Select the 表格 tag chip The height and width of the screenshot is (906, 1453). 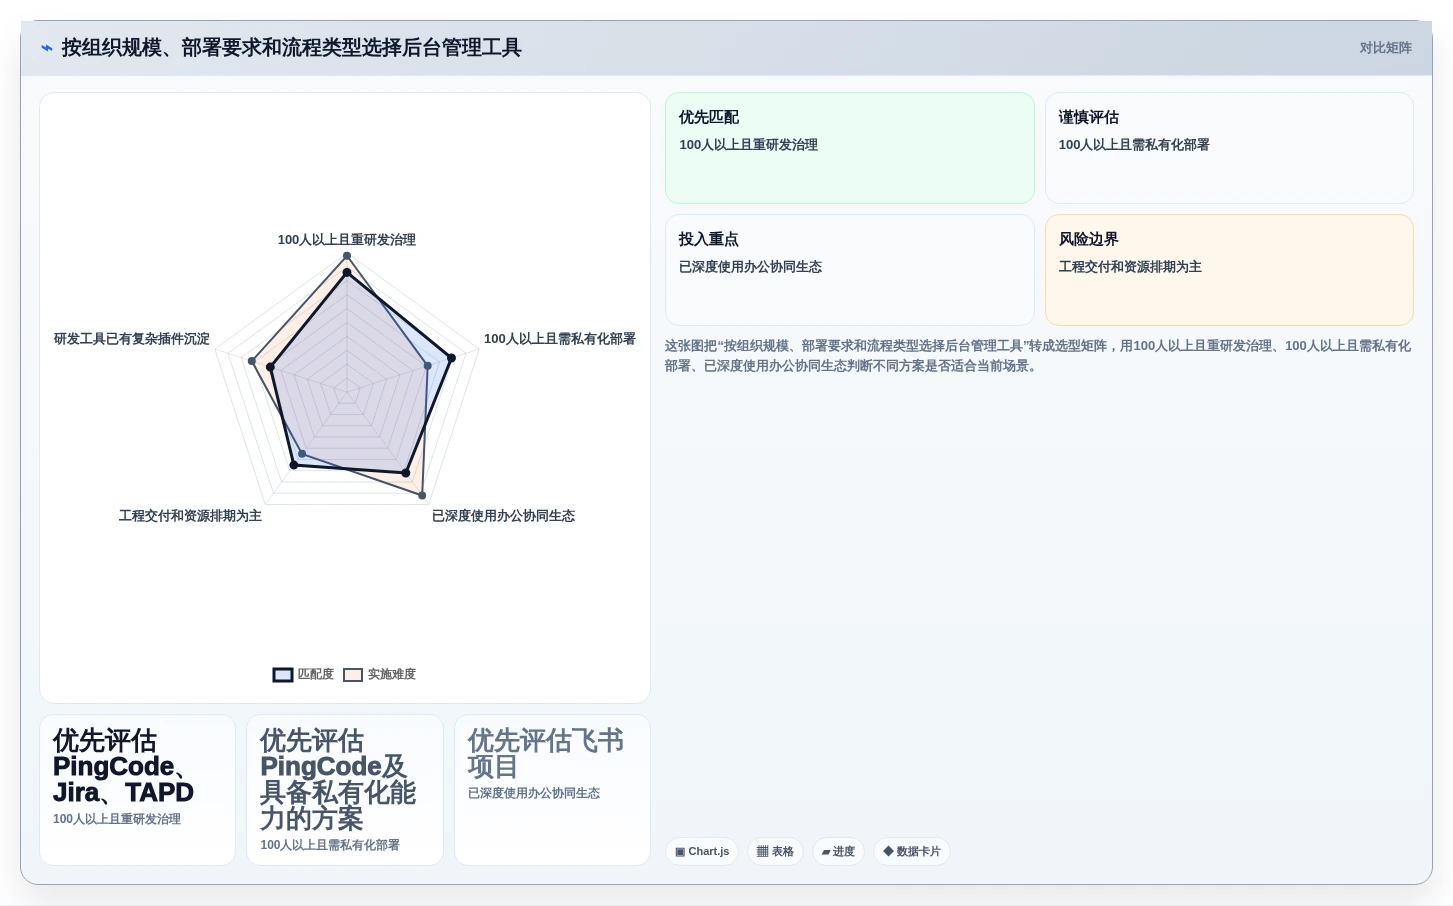coord(775,852)
